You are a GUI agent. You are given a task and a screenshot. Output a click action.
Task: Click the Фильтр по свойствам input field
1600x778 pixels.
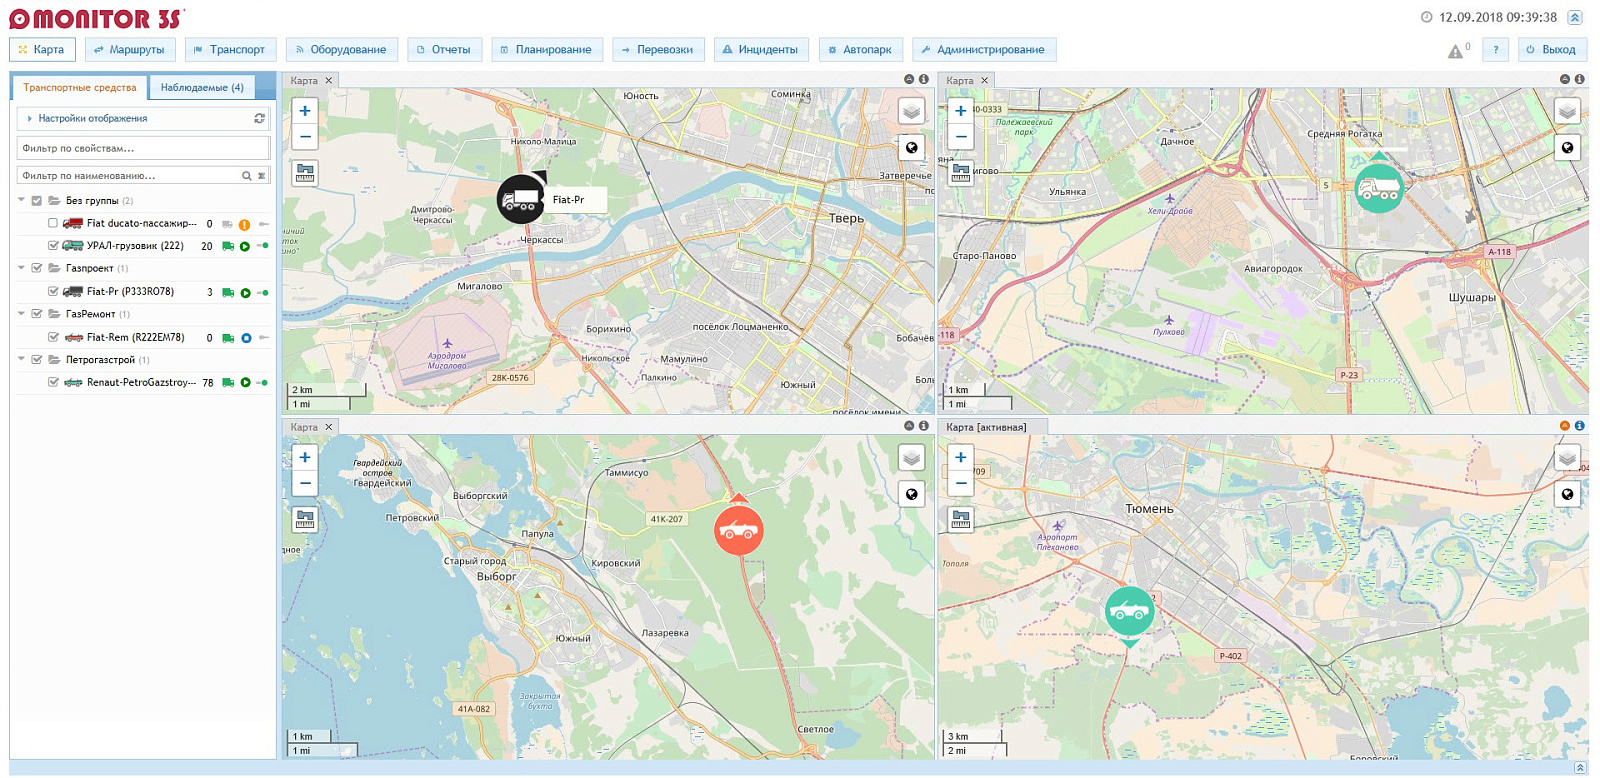point(144,148)
